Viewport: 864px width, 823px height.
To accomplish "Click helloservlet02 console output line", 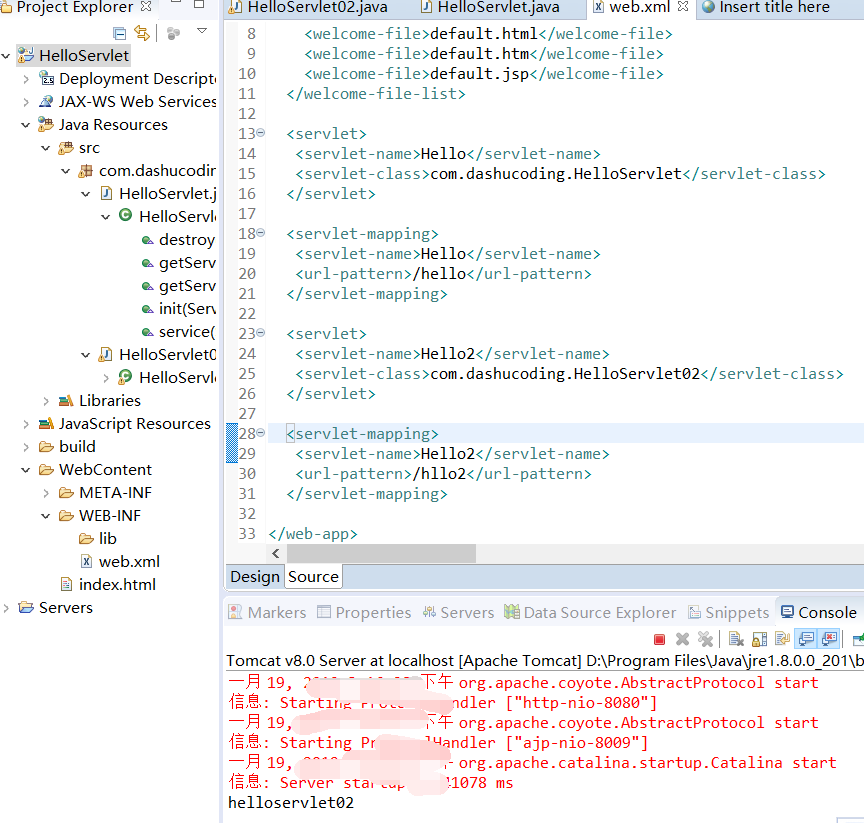I will coord(291,803).
